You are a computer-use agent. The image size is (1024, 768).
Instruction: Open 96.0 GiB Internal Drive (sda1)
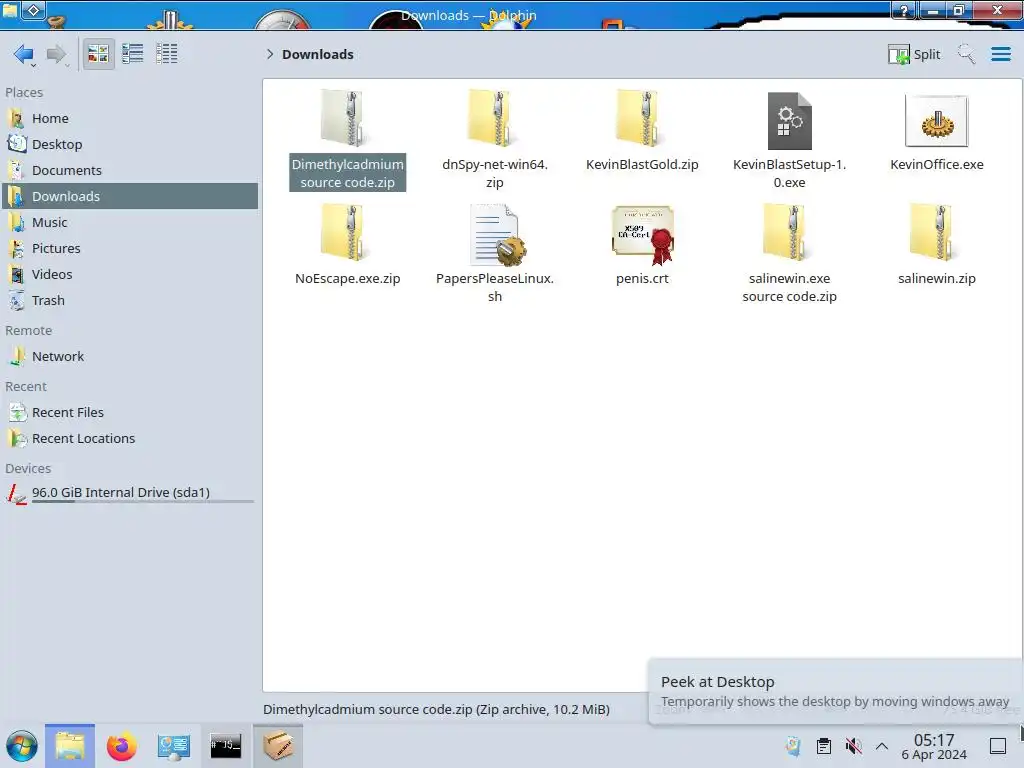[x=130, y=493]
